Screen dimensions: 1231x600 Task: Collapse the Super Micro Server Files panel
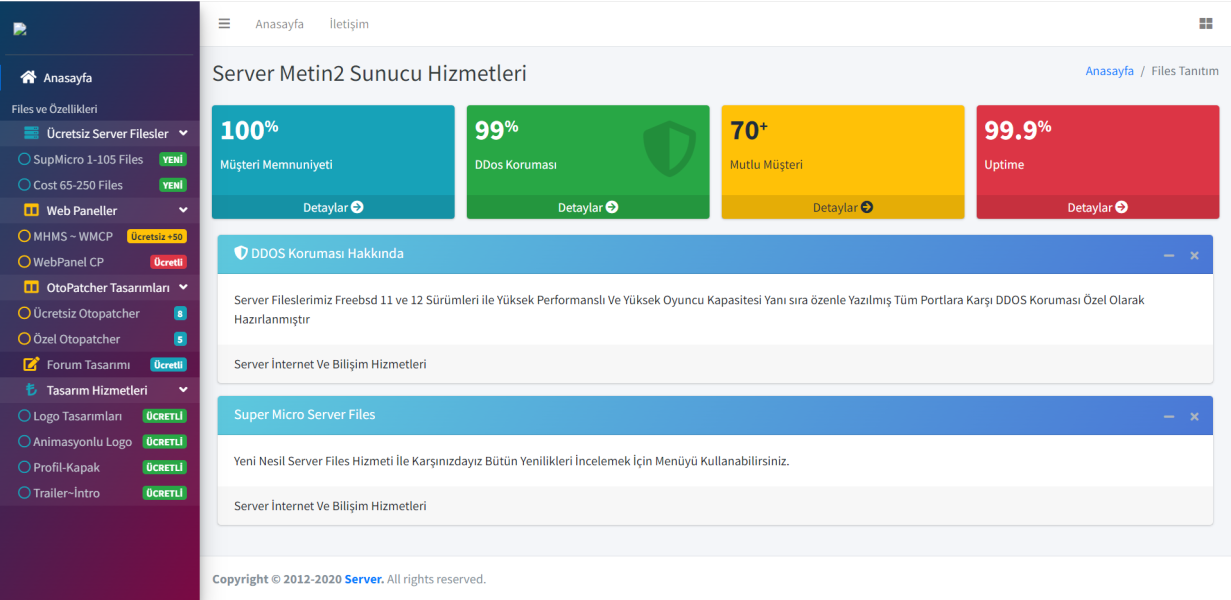point(1169,416)
